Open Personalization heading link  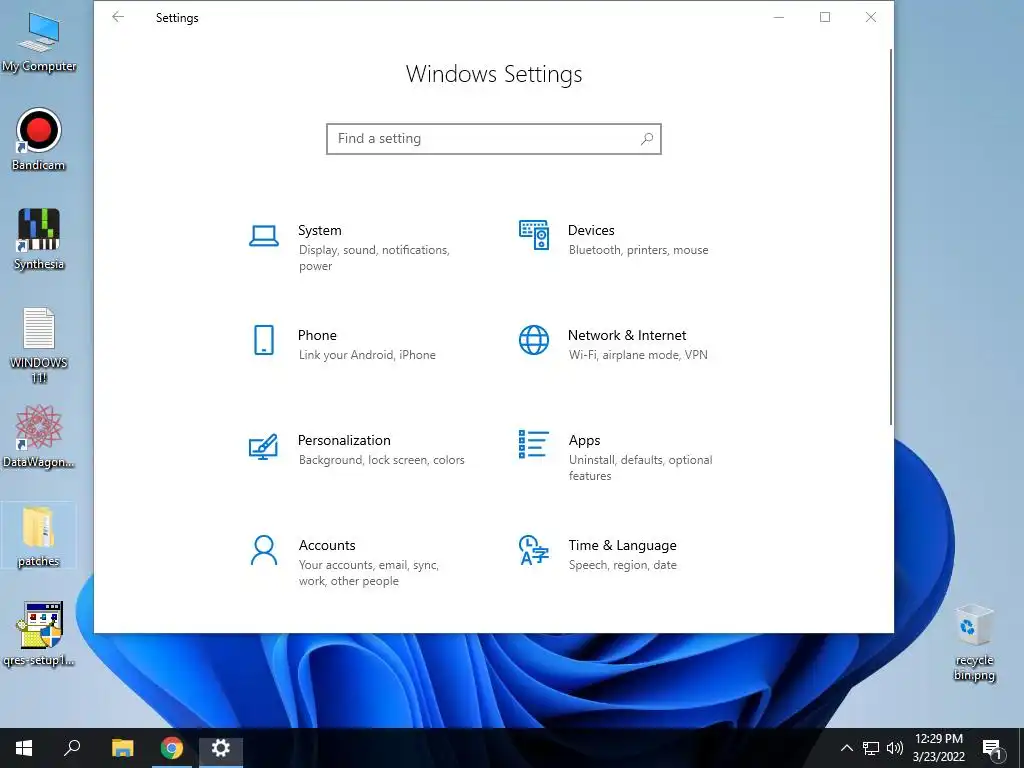pos(344,440)
